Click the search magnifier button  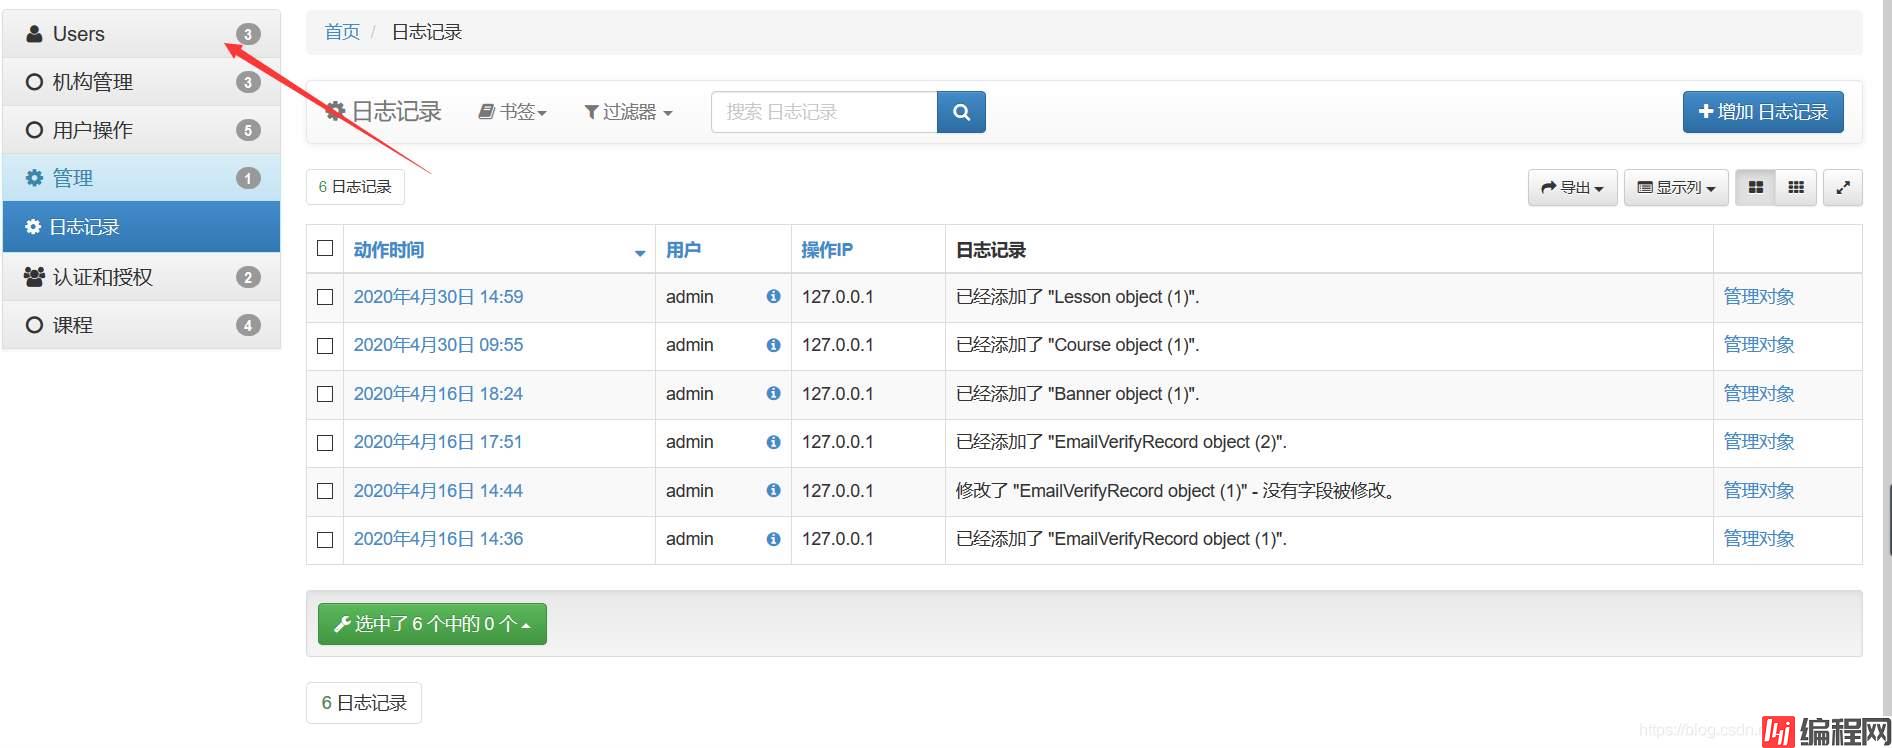pyautogui.click(x=961, y=112)
